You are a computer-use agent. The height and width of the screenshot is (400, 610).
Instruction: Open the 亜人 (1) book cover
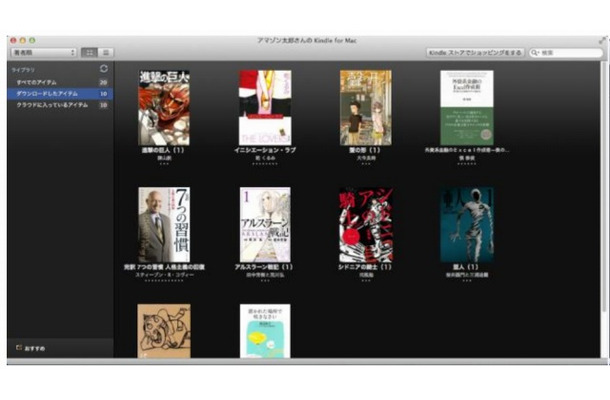pos(467,225)
